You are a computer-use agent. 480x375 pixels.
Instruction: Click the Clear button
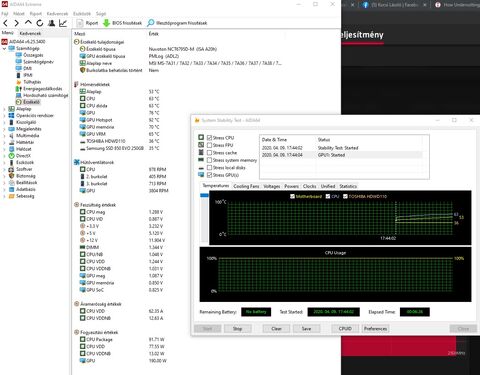[276, 329]
